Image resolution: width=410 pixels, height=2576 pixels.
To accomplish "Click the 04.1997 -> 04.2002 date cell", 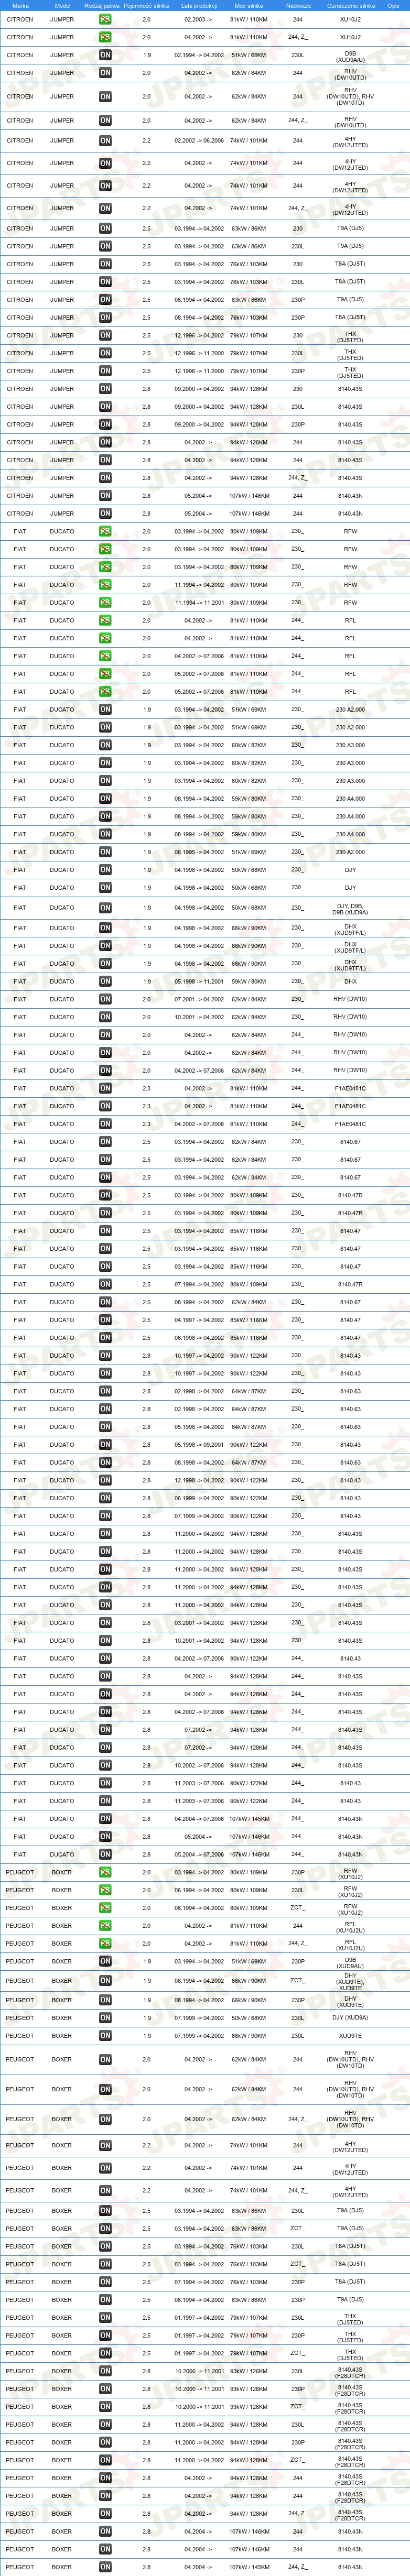I will coord(199,1320).
